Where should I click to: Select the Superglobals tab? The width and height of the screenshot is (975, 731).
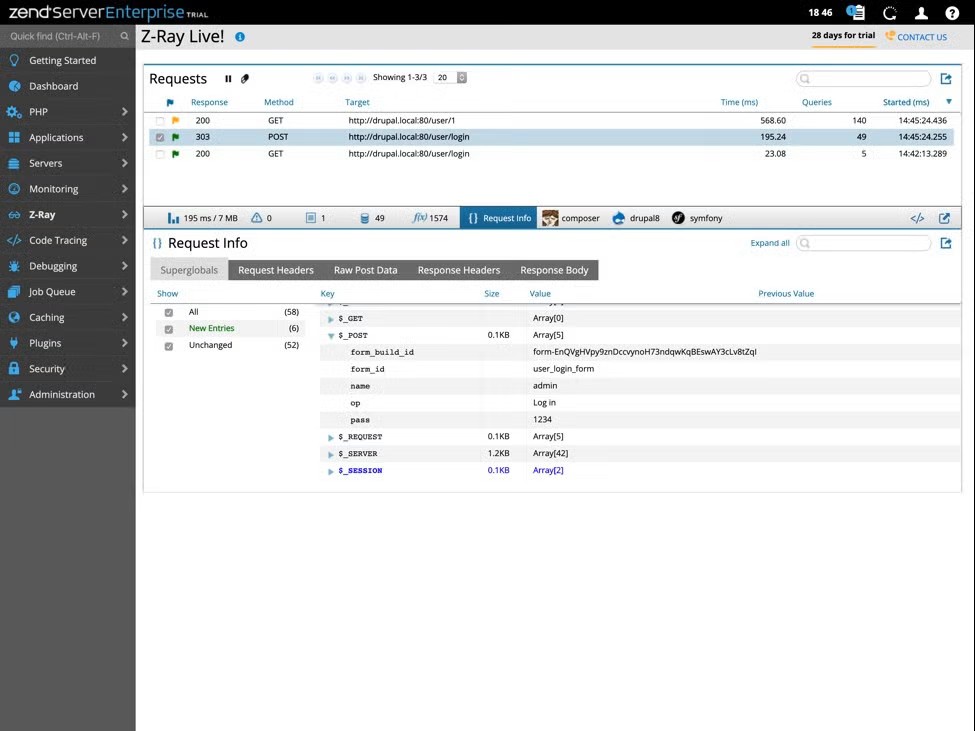[x=189, y=270]
